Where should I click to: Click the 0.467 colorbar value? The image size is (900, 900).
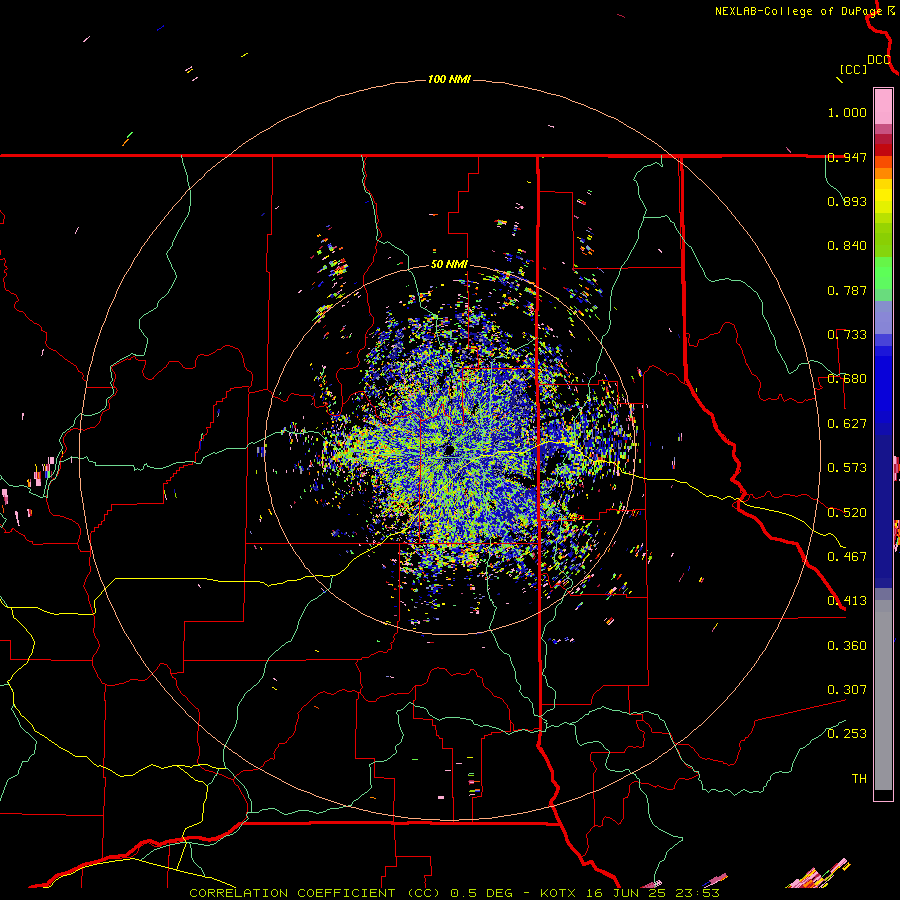(x=847, y=557)
